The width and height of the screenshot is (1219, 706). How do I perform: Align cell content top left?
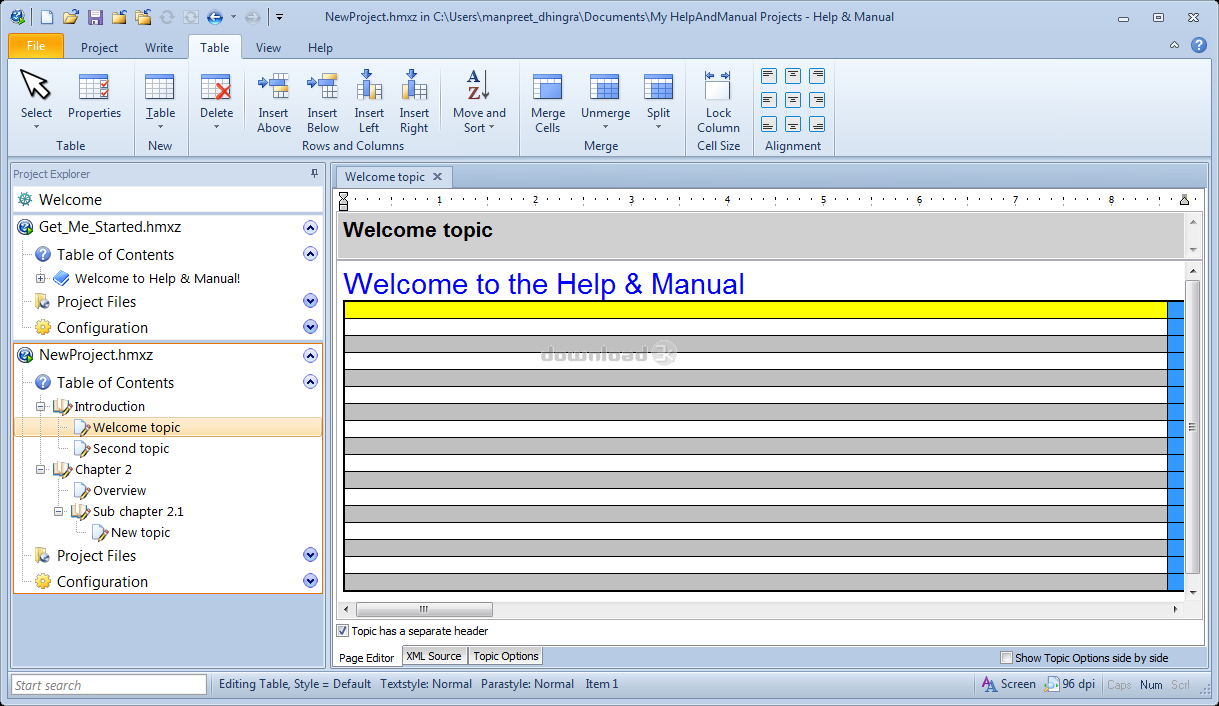pyautogui.click(x=768, y=76)
